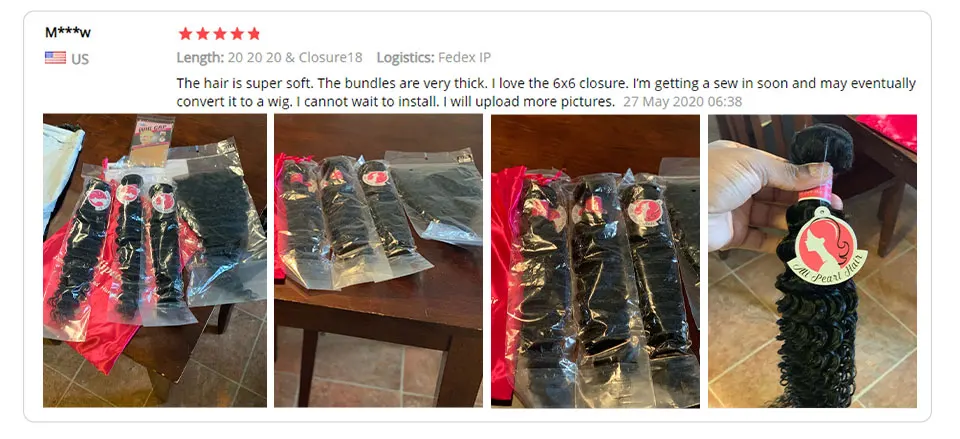
Task: Open the photo of hand holding curly bundle
Action: pyautogui.click(x=812, y=260)
